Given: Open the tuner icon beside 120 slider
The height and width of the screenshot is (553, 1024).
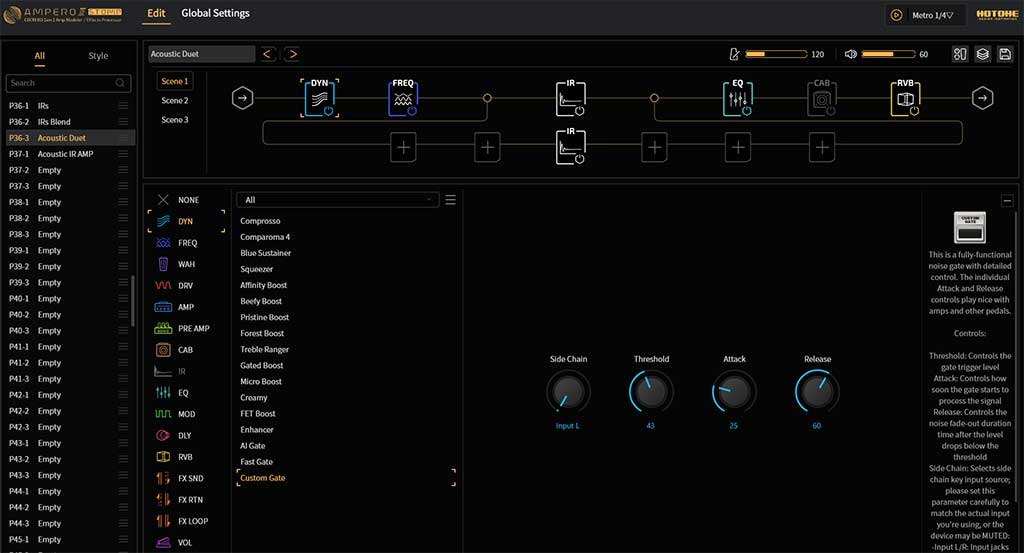Looking at the screenshot, I should click(734, 54).
